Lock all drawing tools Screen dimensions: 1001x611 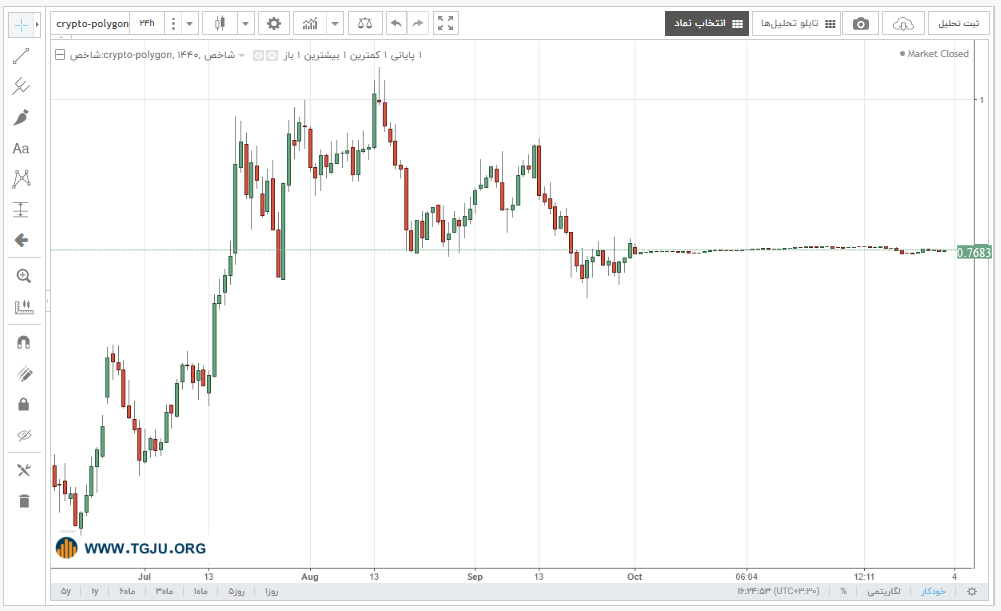coord(24,405)
